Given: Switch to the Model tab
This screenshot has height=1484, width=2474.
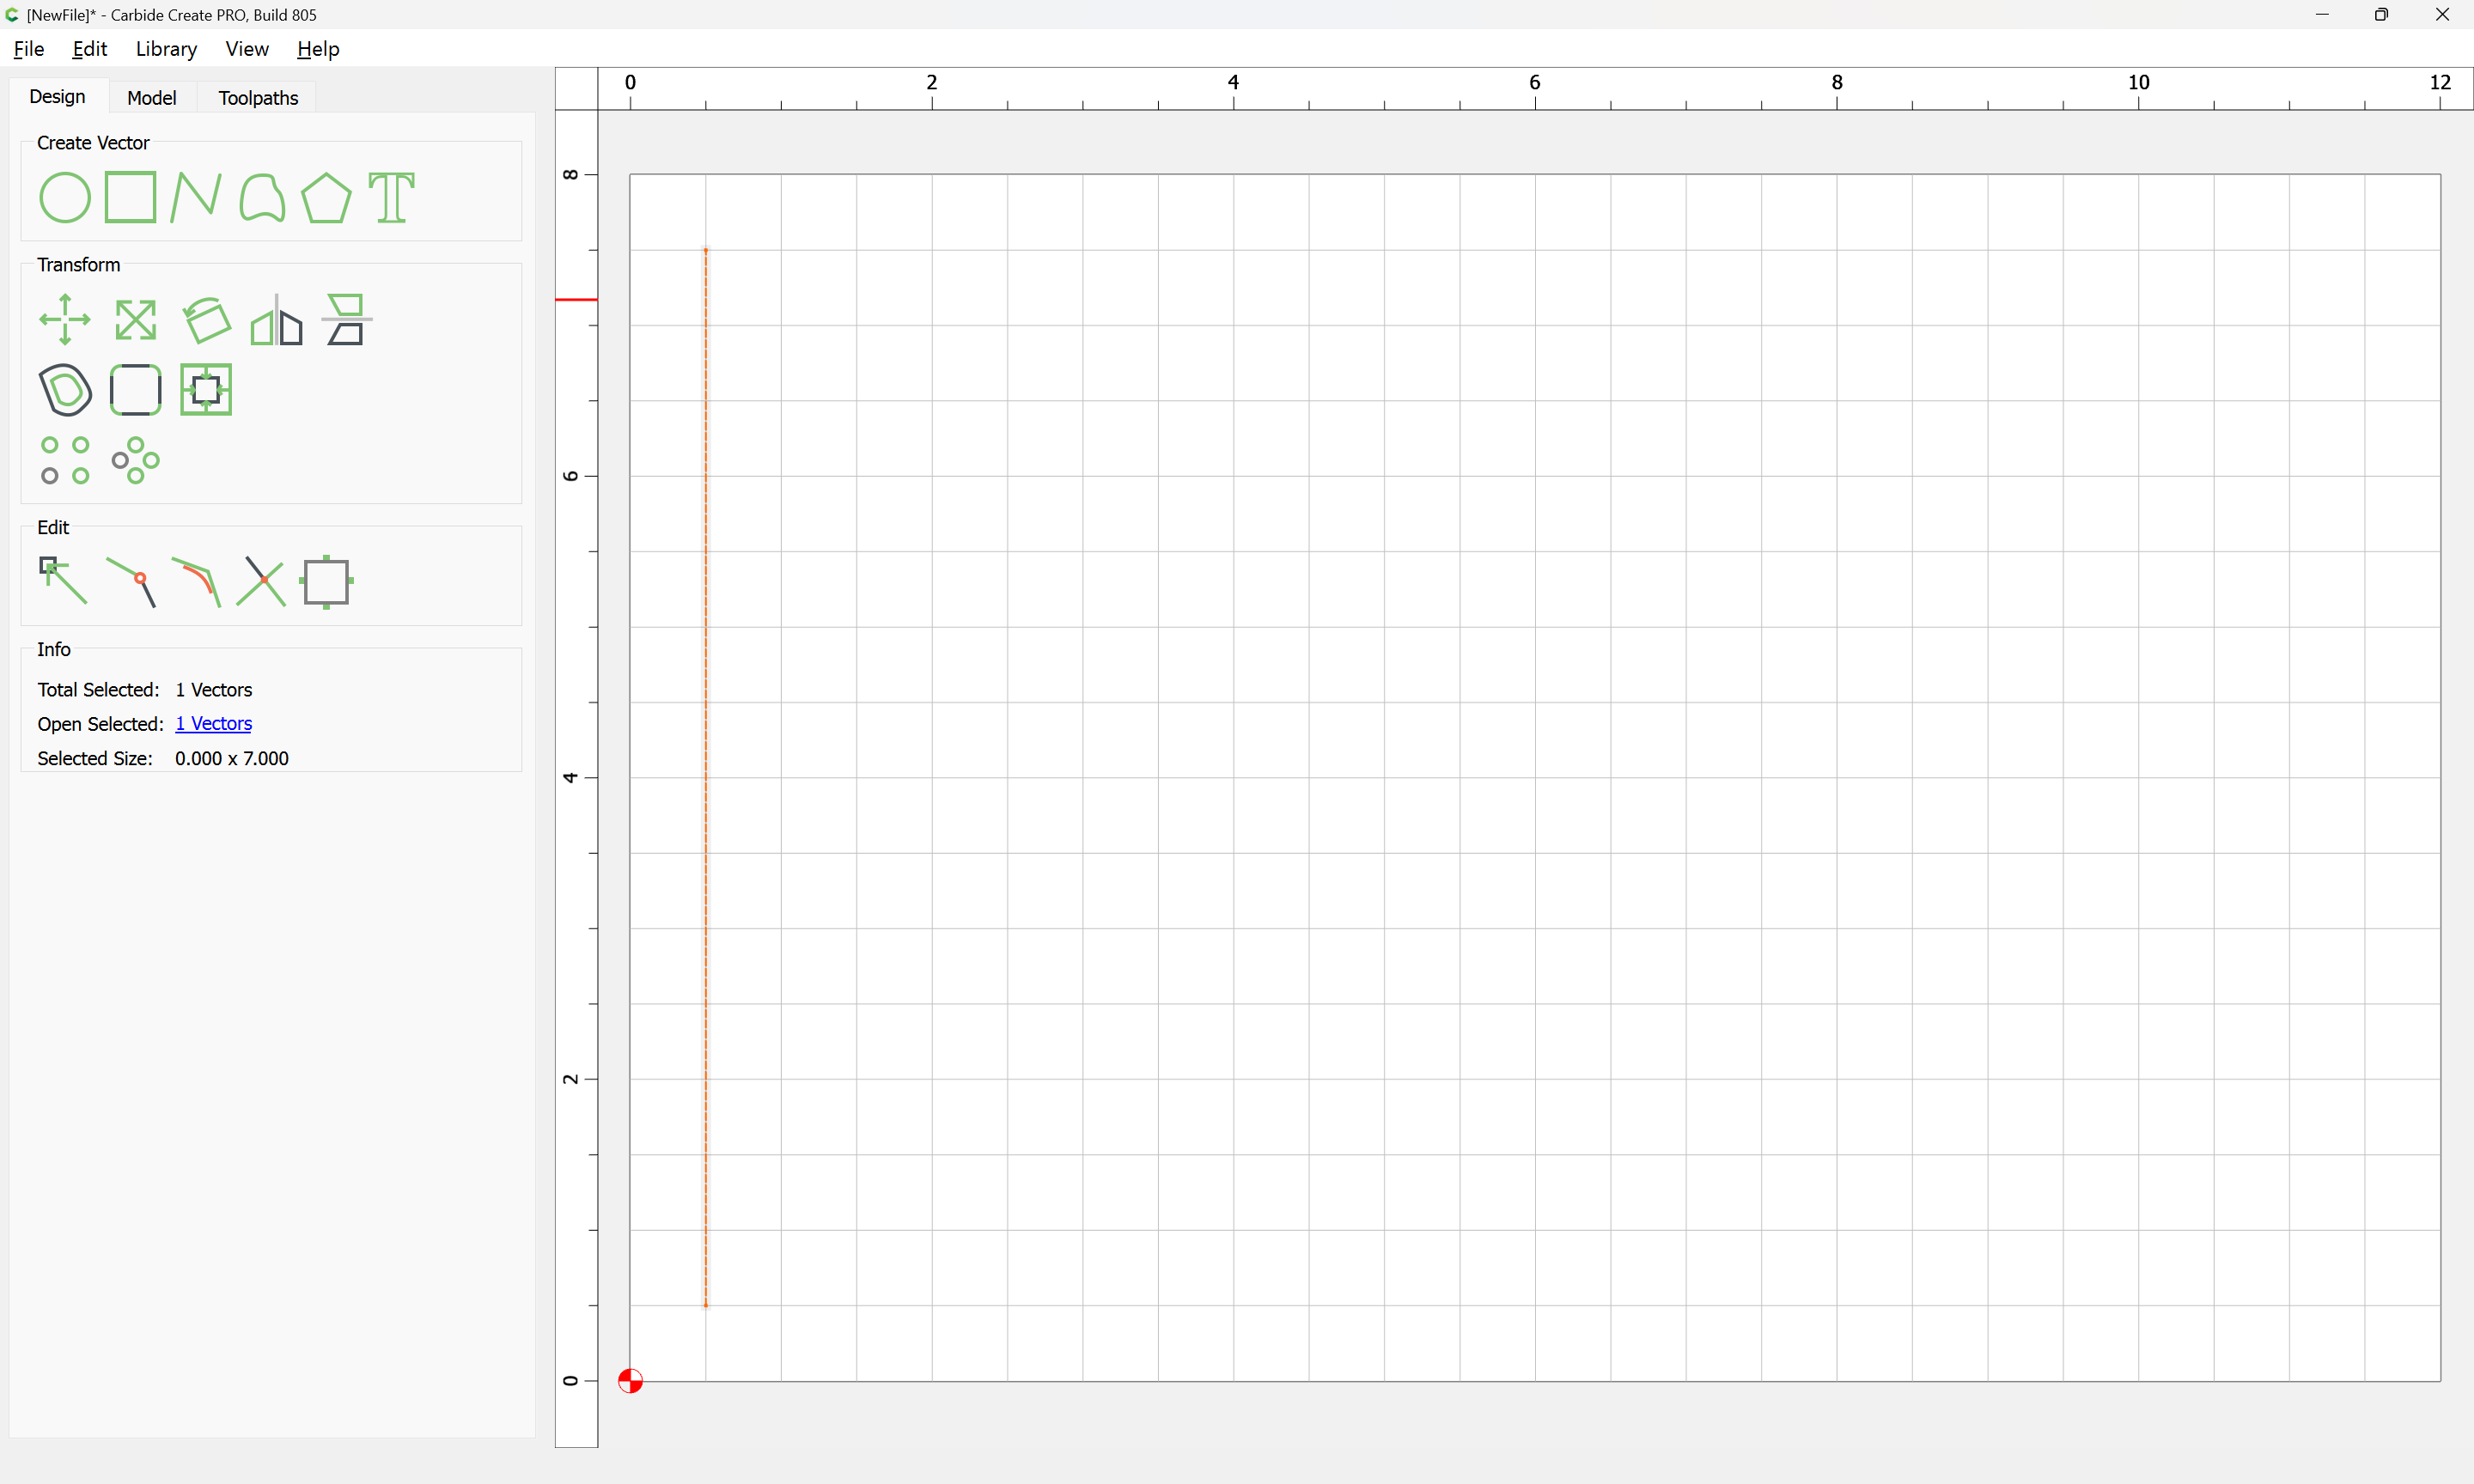Looking at the screenshot, I should (152, 98).
